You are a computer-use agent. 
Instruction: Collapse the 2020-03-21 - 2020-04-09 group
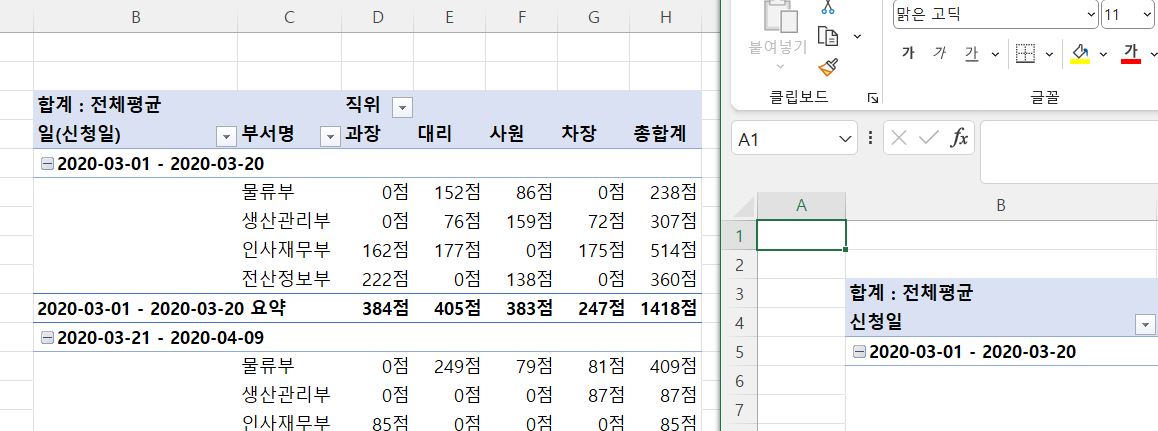[46, 338]
